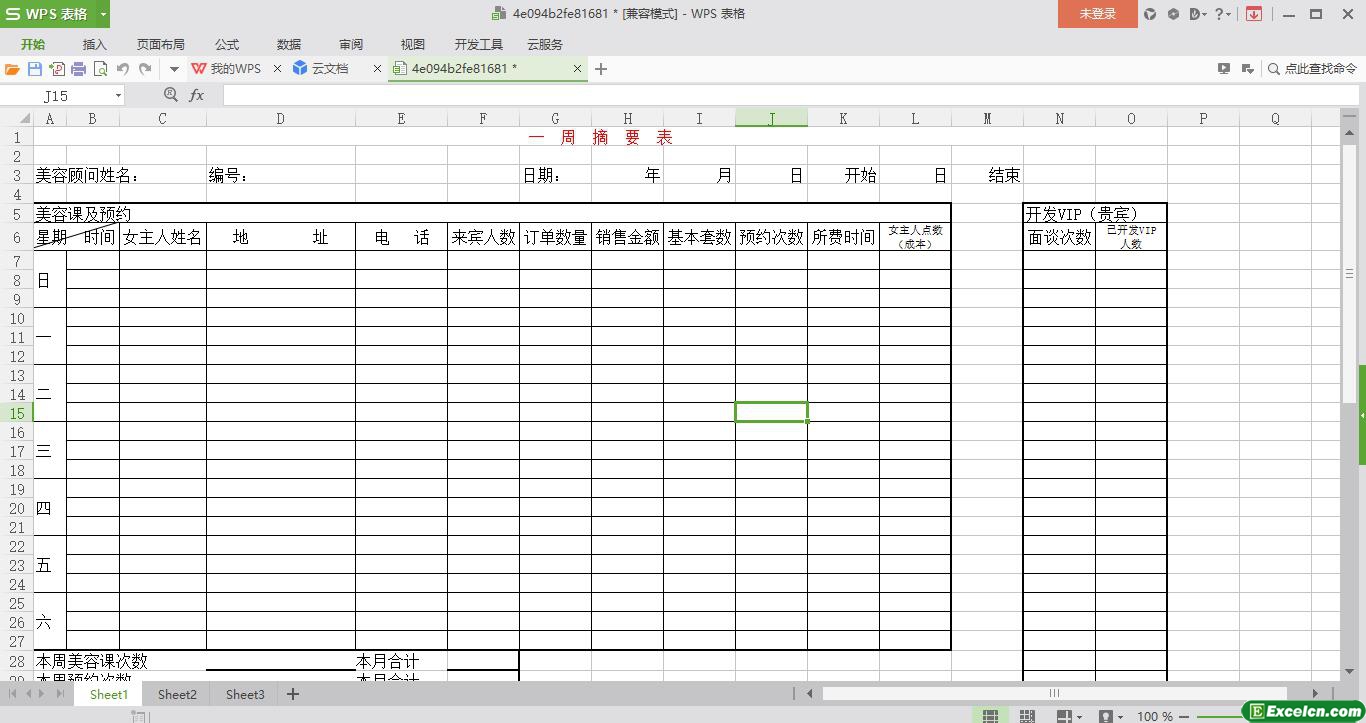1366x723 pixels.
Task: Open the feedback dropdown icon beside help
Action: coord(1199,14)
